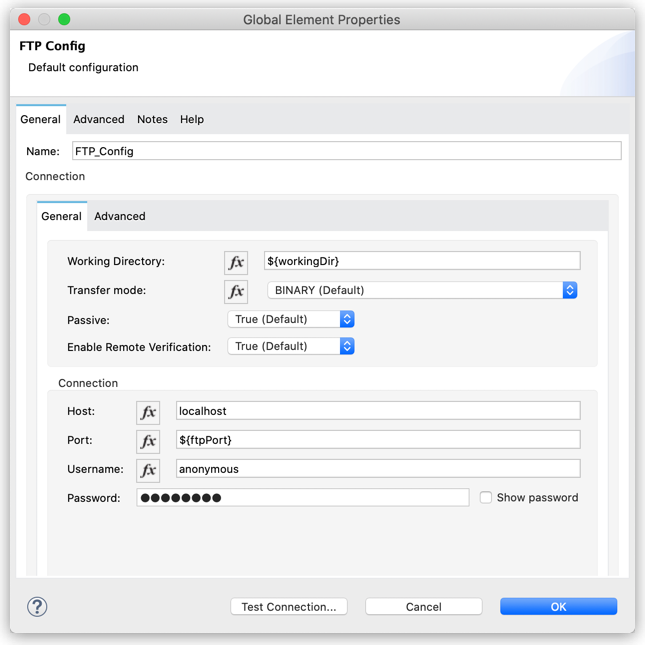
Task: Select the Connection section's General tab
Action: [61, 216]
